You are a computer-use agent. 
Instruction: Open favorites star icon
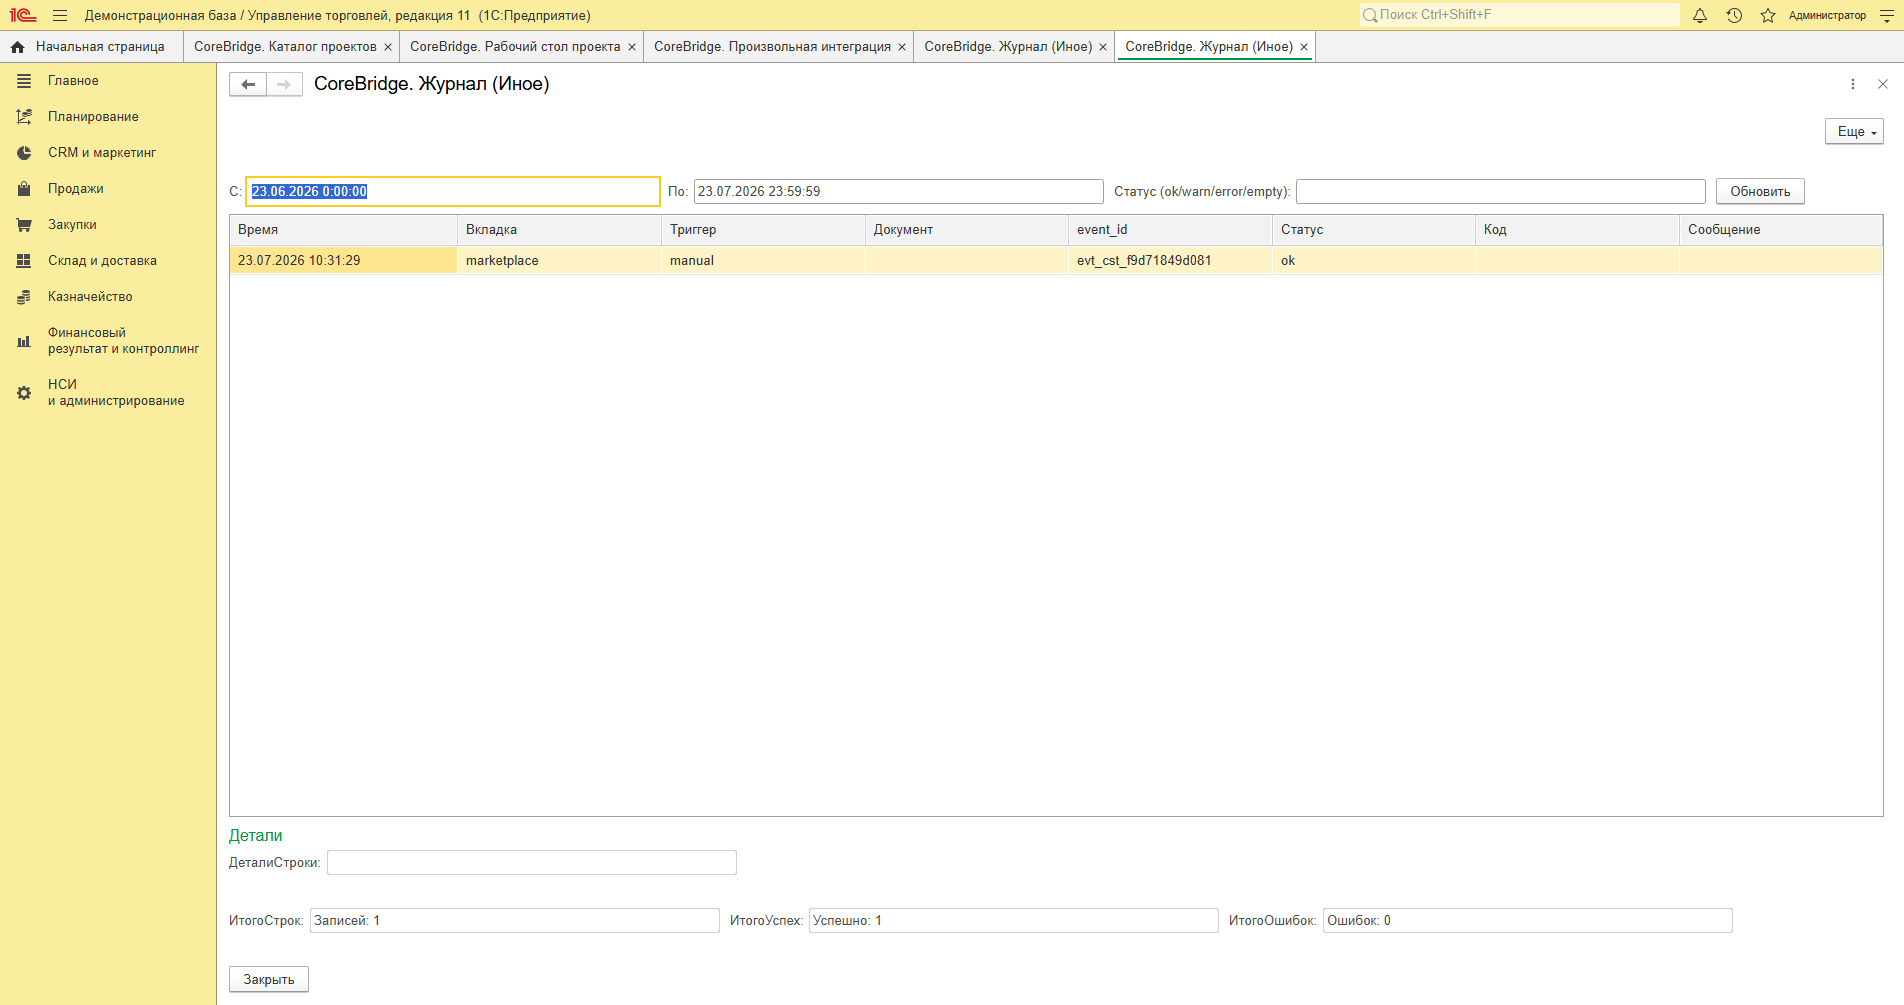click(x=1768, y=15)
